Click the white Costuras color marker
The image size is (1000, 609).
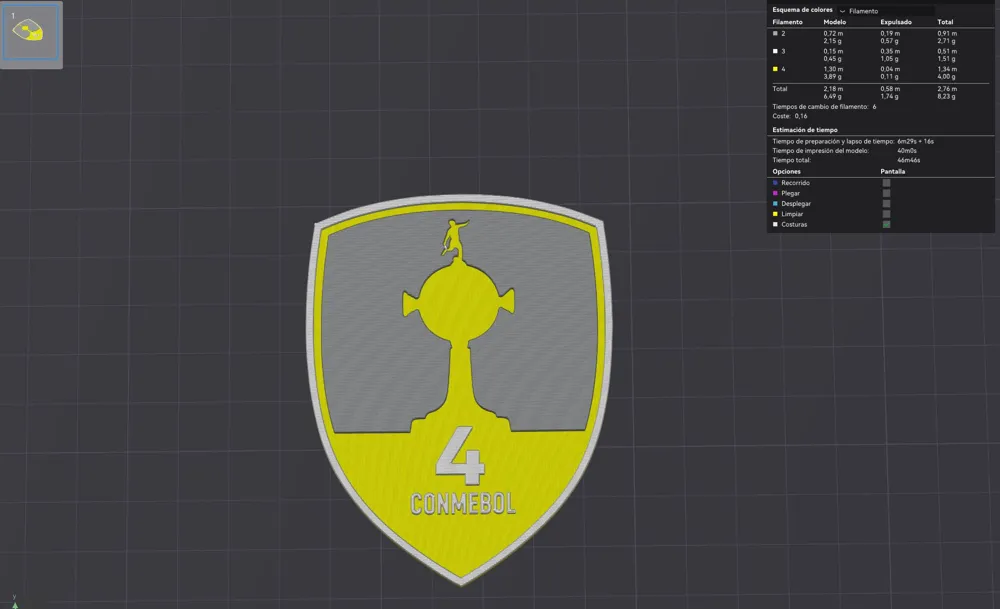776,224
